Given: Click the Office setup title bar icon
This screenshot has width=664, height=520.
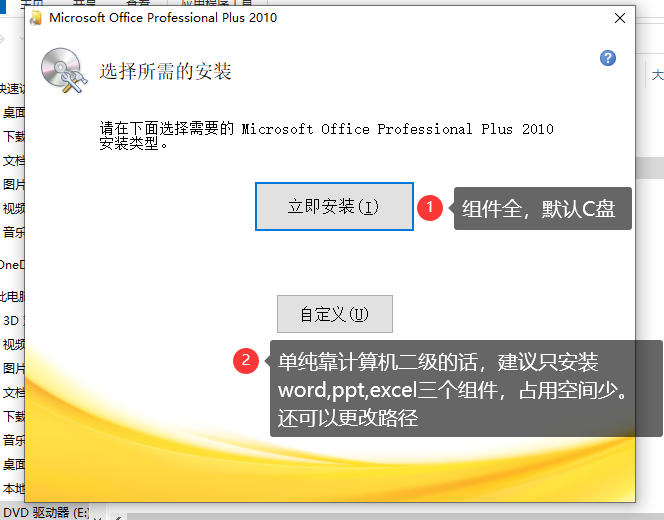Looking at the screenshot, I should 37,18.
